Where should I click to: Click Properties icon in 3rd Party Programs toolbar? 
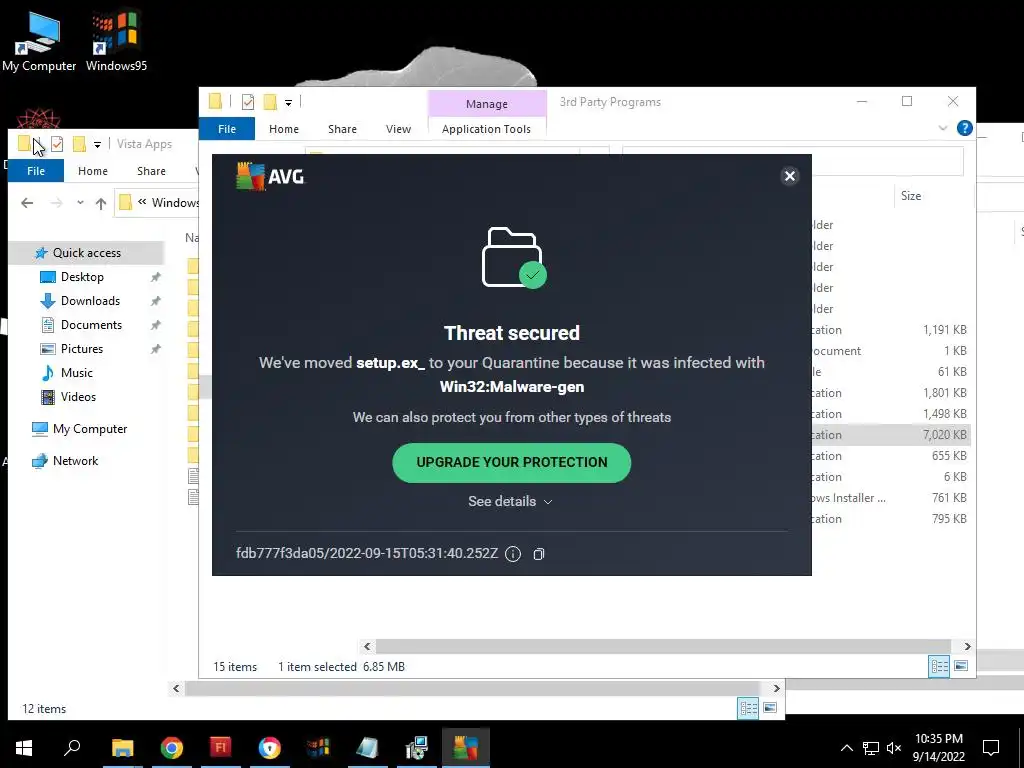248,102
